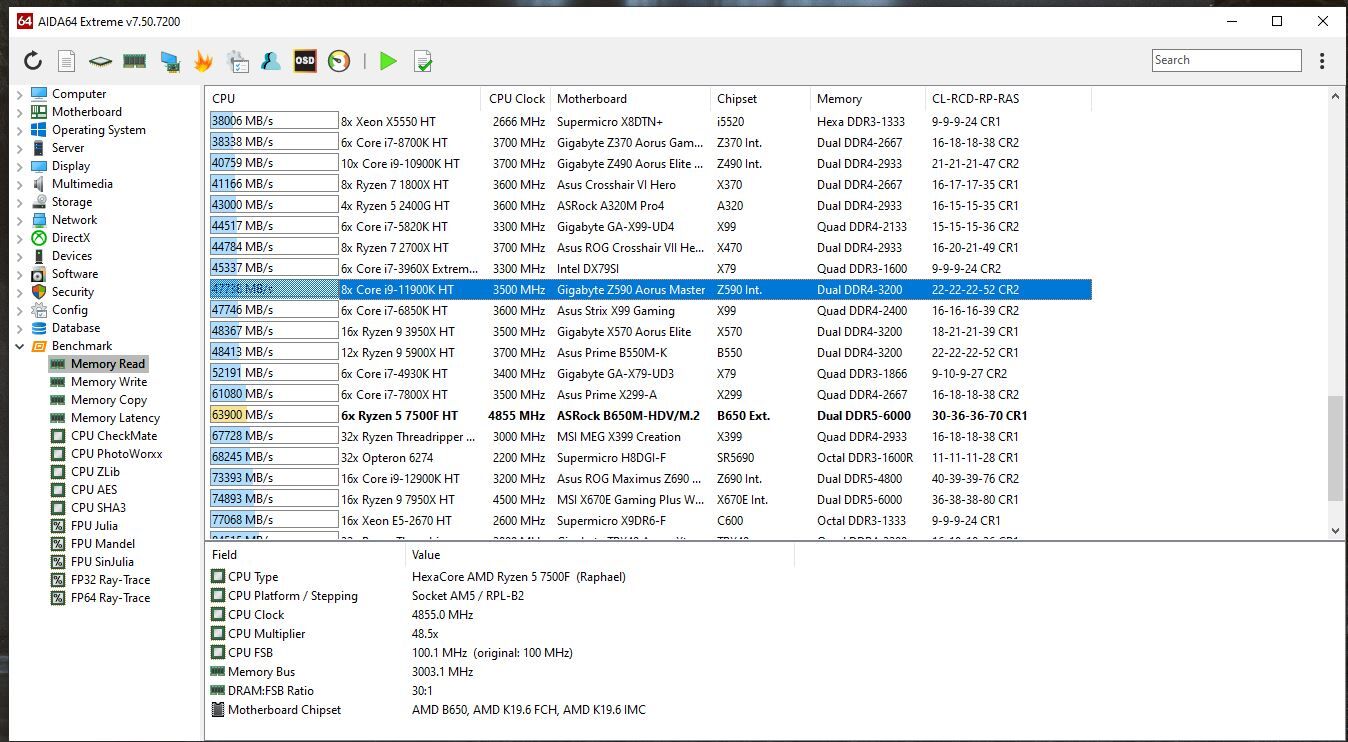This screenshot has width=1348, height=742.
Task: Click the results list vertical scrollbar thumb
Action: (x=1335, y=448)
